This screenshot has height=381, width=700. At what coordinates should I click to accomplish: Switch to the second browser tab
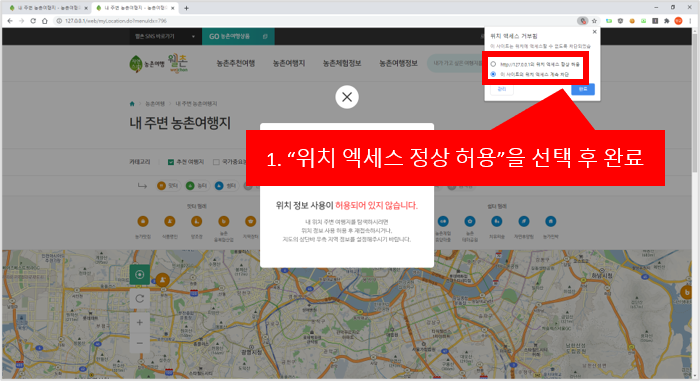pos(134,8)
